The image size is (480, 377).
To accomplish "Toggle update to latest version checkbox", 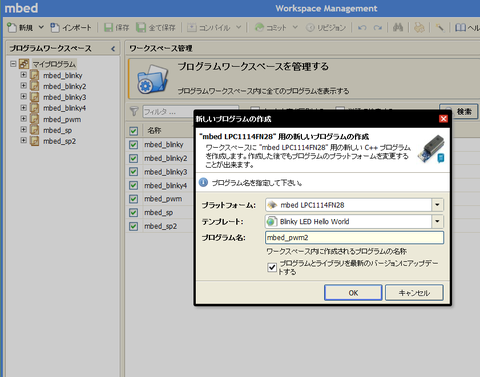I will tap(272, 267).
